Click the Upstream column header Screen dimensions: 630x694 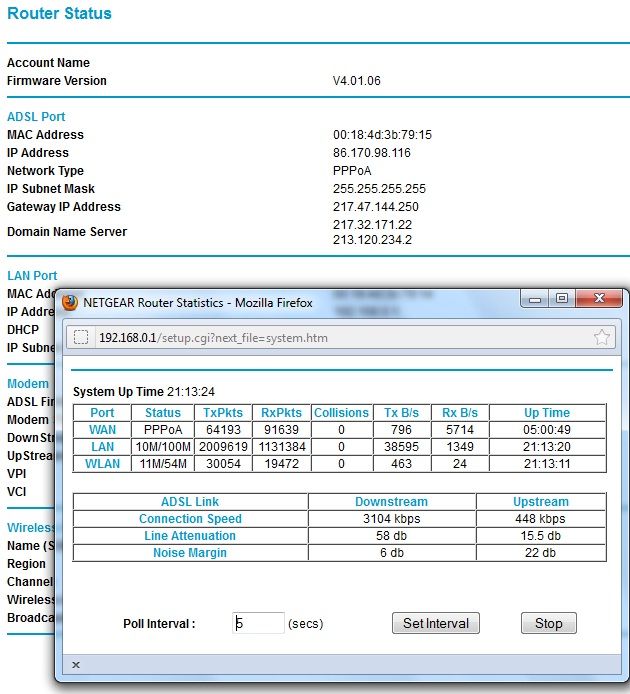(x=541, y=501)
